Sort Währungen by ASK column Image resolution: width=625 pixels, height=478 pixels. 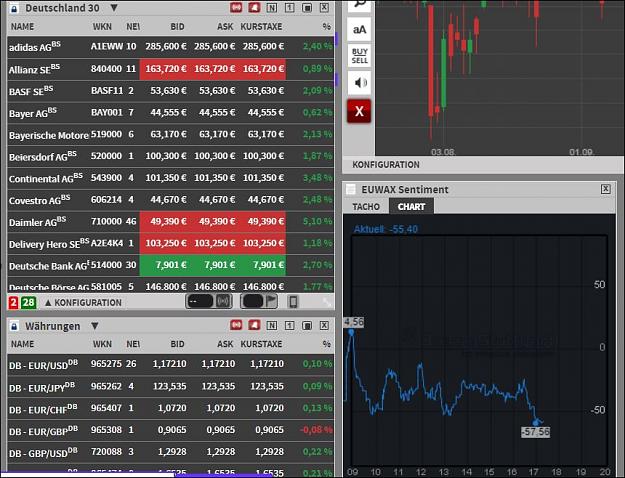225,344
